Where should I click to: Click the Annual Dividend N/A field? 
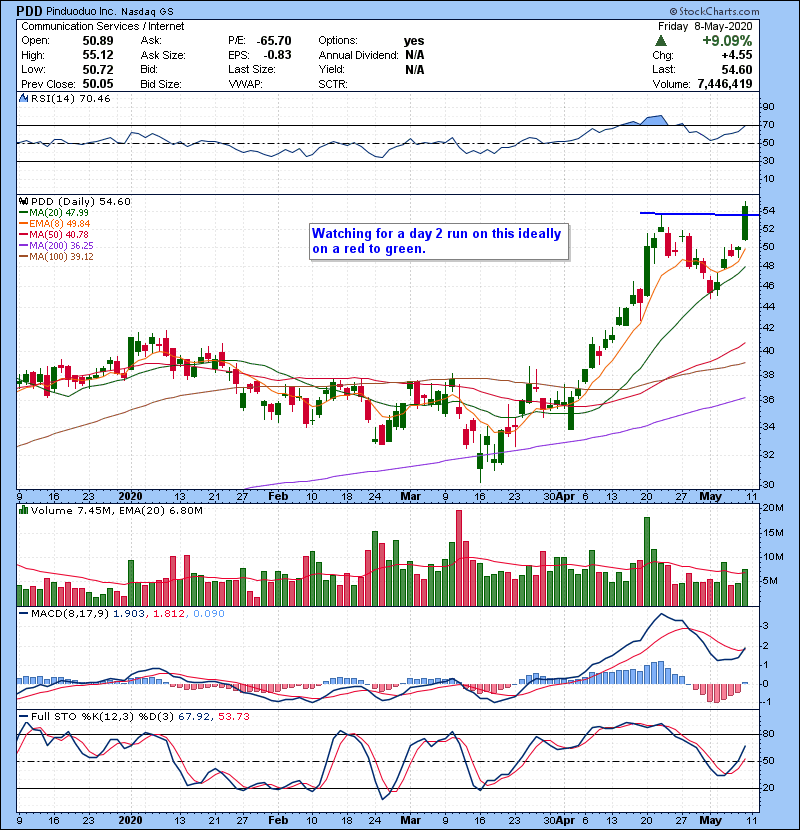coord(371,55)
